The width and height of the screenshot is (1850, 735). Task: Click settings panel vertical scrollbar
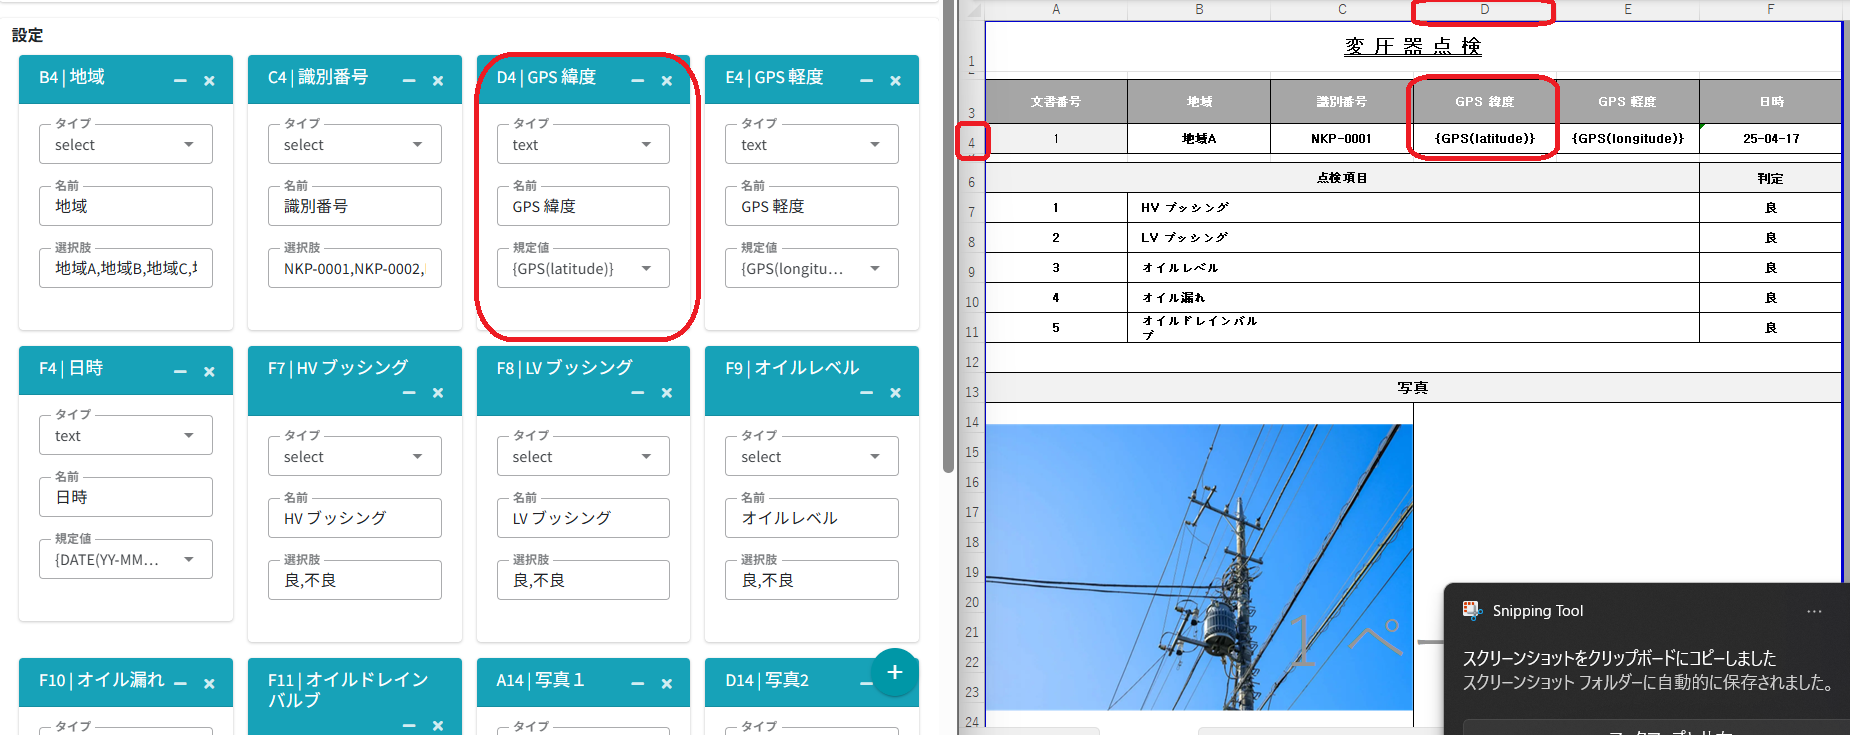click(948, 235)
